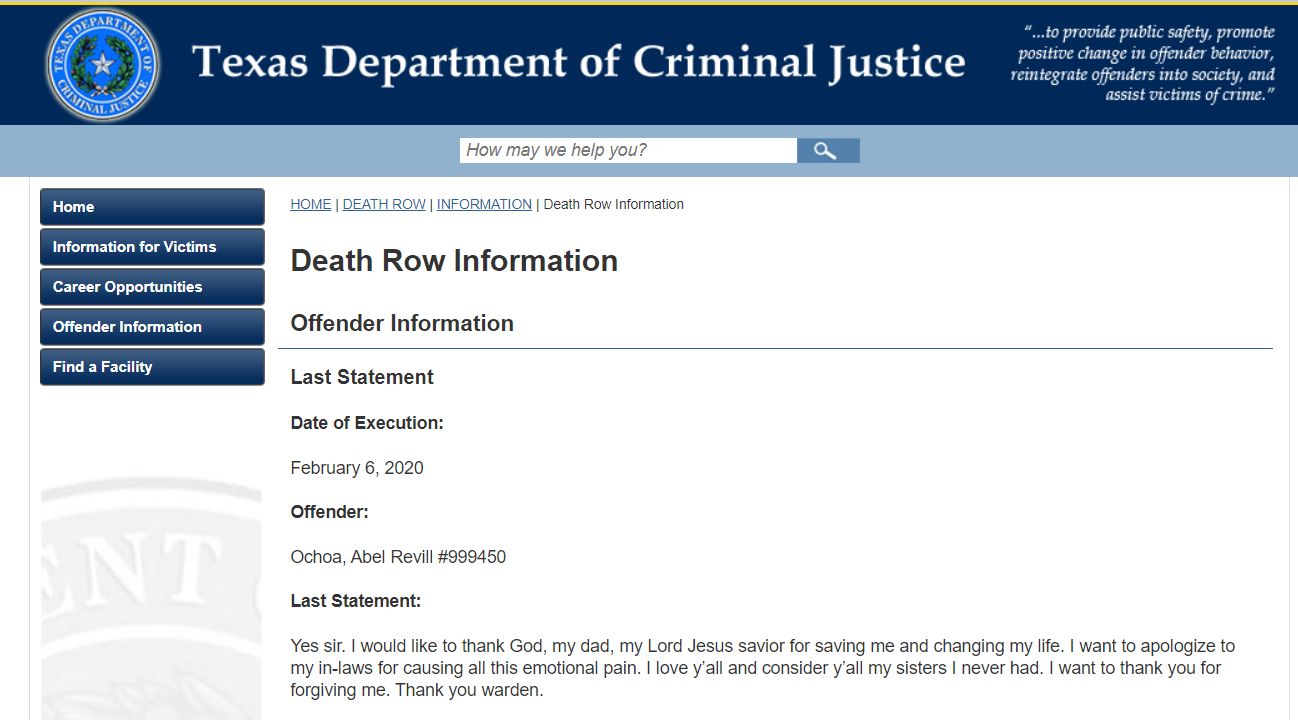Follow the INFORMATION breadcrumb link
Viewport: 1298px width, 720px height.
[484, 204]
